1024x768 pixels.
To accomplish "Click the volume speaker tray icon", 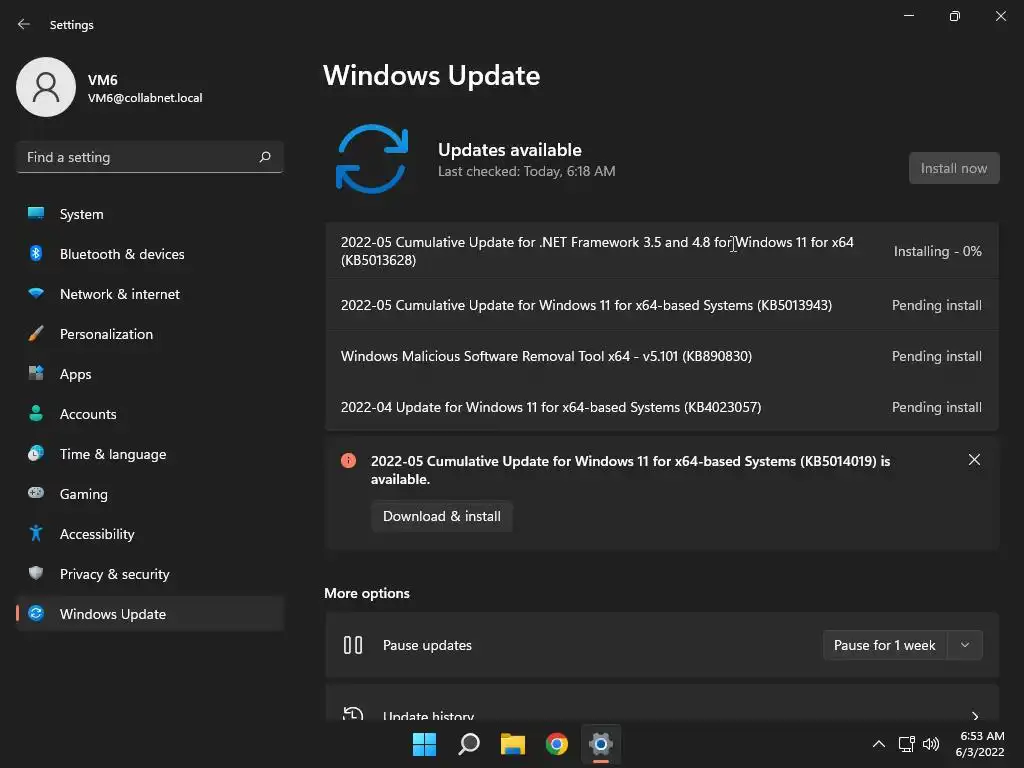I will pyautogui.click(x=931, y=744).
